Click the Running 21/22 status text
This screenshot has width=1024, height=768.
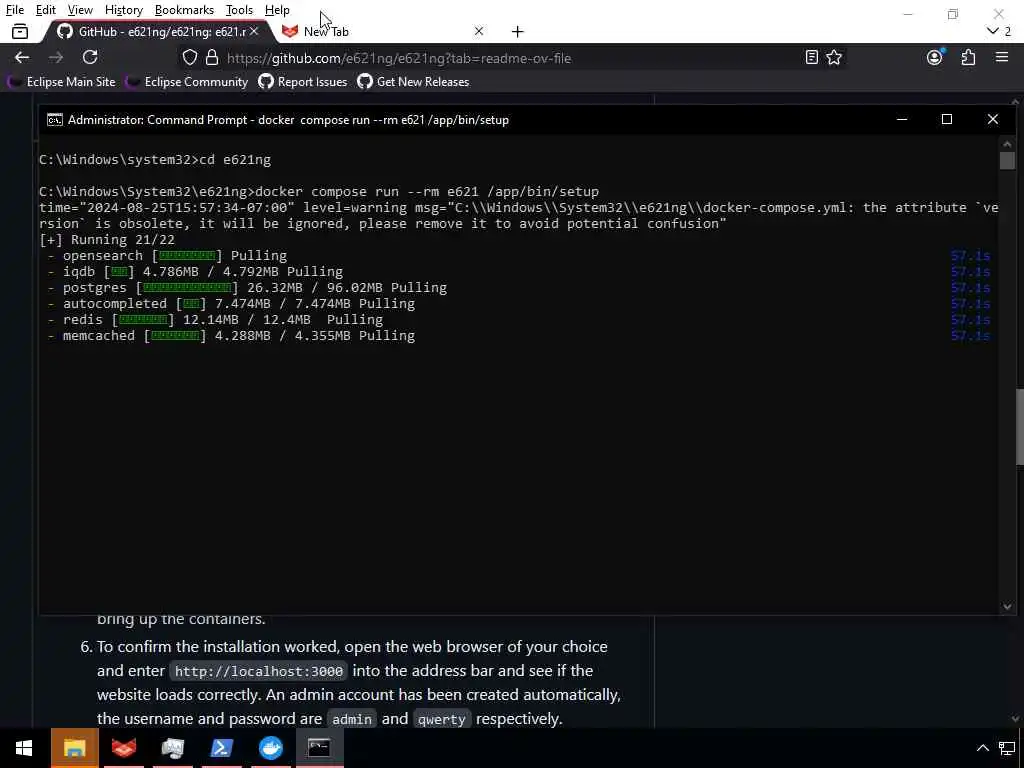click(x=106, y=240)
